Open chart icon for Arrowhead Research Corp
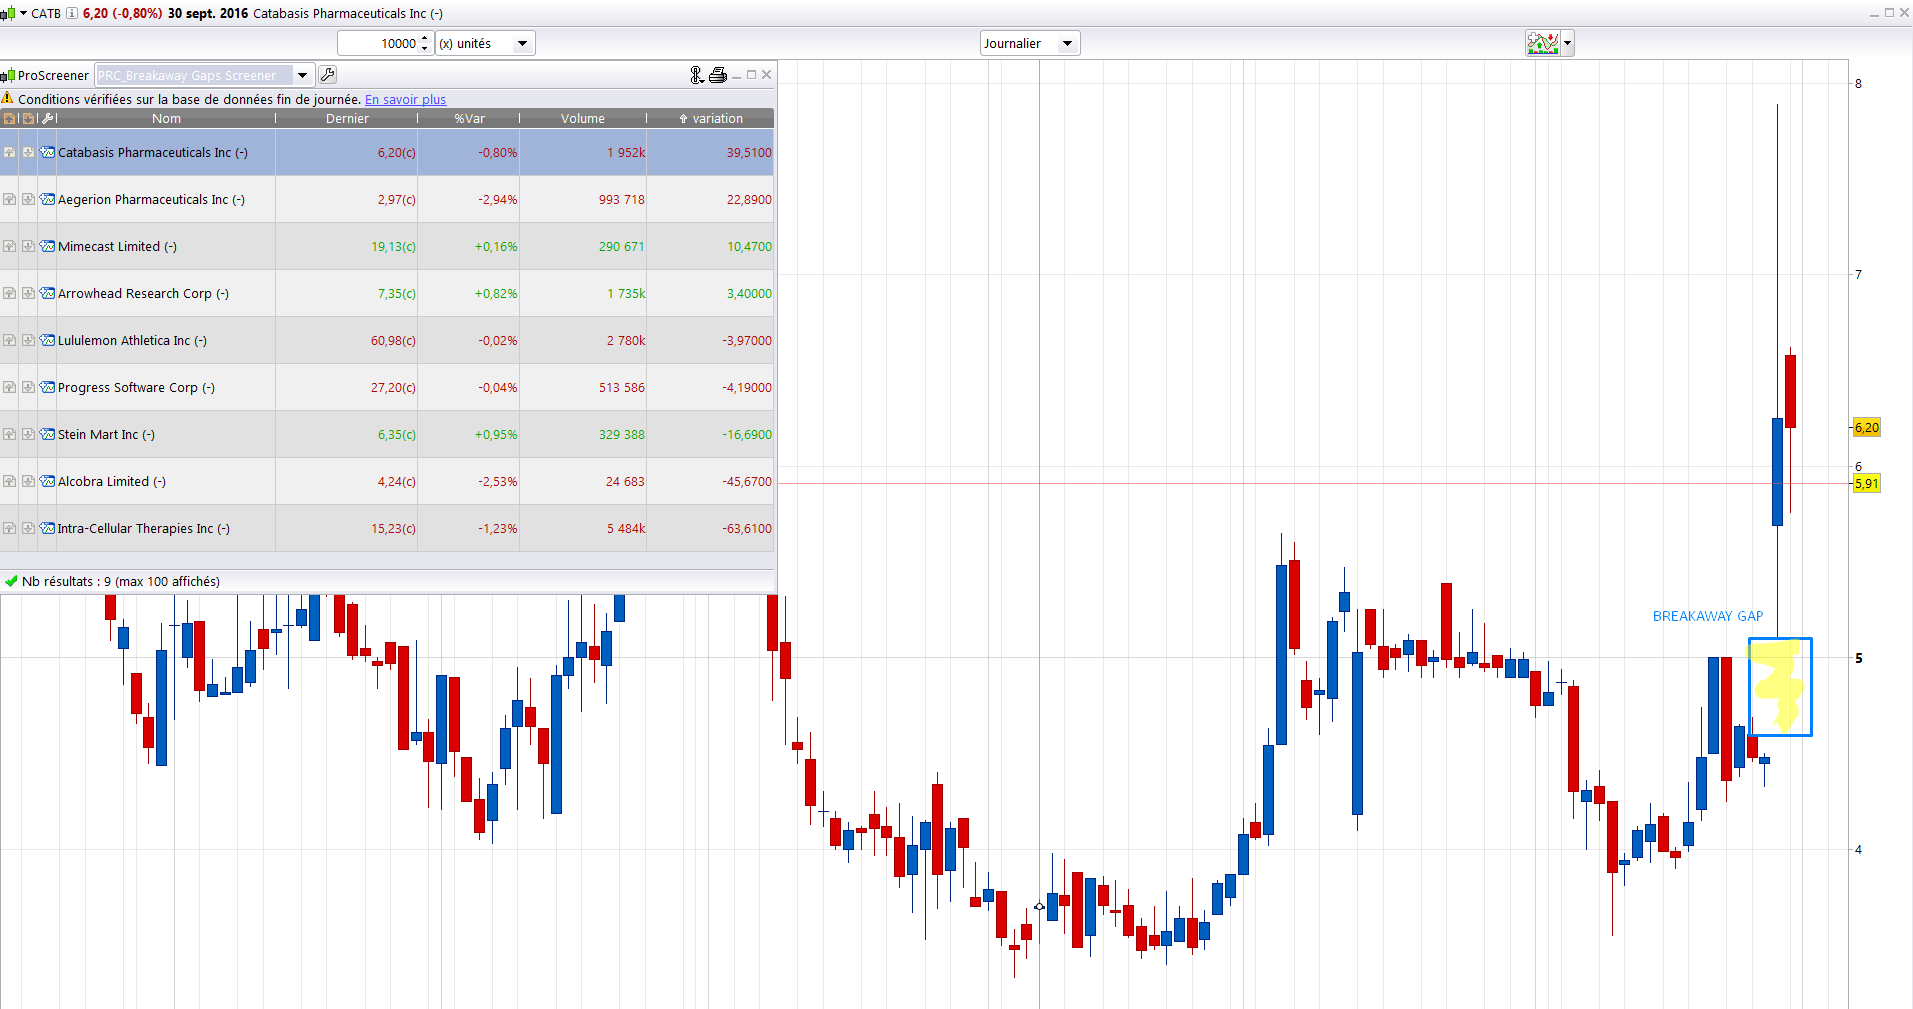This screenshot has width=1913, height=1009. pos(47,293)
